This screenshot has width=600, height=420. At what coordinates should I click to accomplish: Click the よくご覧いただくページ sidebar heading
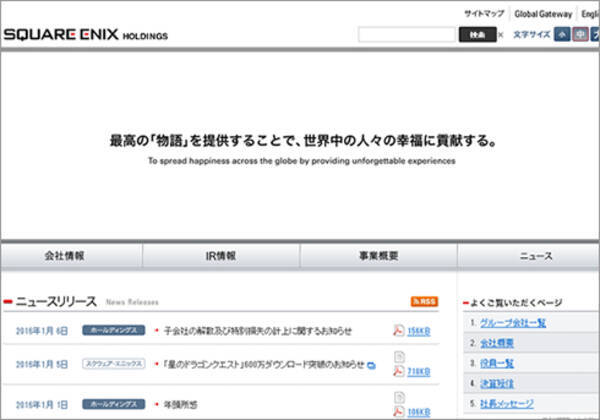point(516,303)
